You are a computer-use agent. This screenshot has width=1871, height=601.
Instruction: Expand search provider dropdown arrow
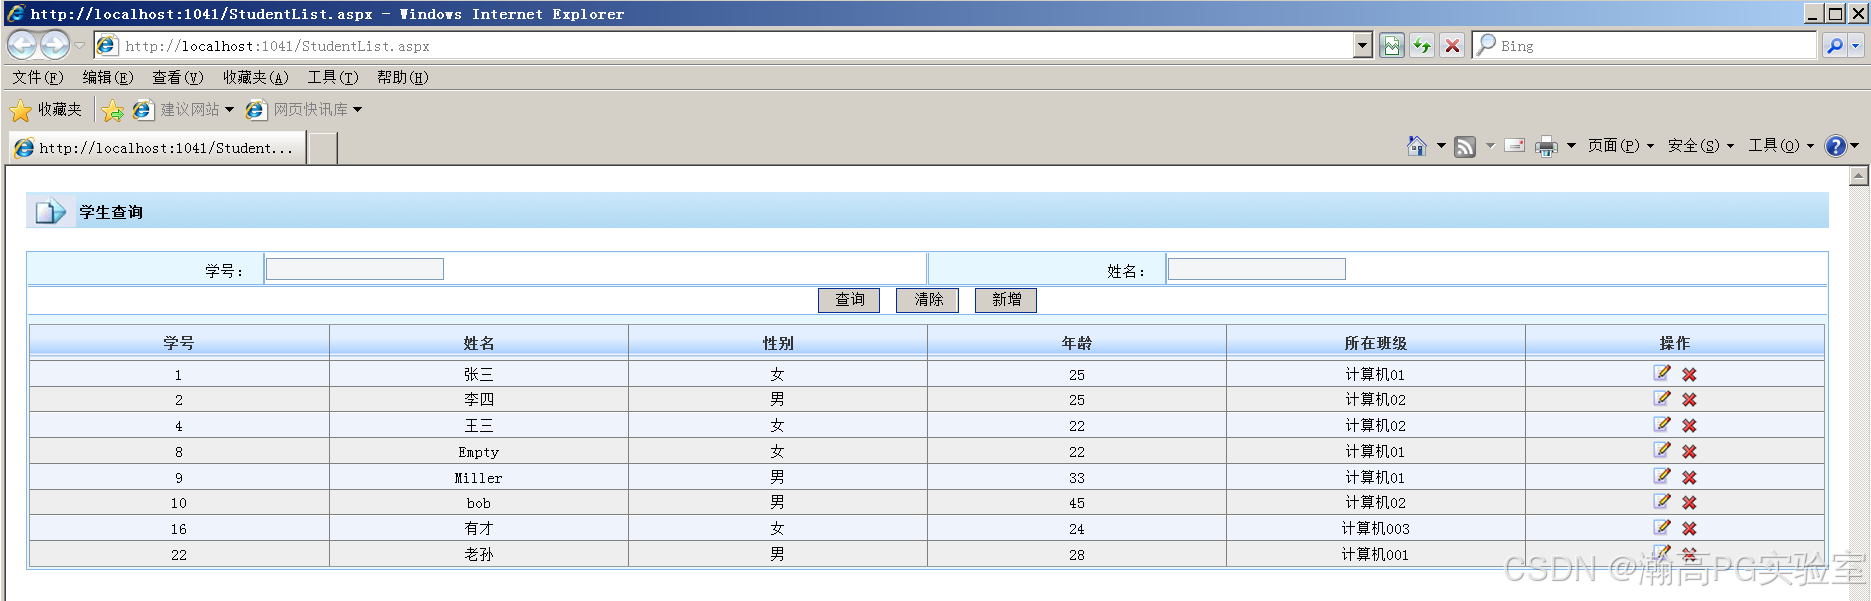pos(1855,45)
